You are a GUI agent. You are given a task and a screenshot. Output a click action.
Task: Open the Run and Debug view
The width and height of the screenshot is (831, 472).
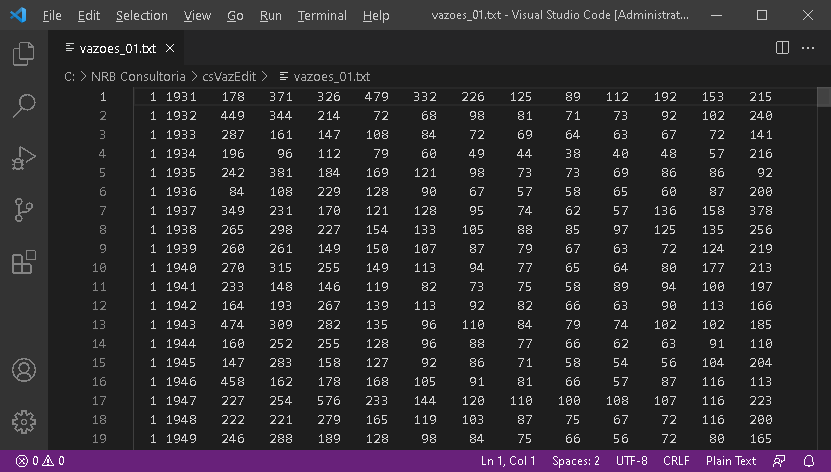tap(24, 158)
